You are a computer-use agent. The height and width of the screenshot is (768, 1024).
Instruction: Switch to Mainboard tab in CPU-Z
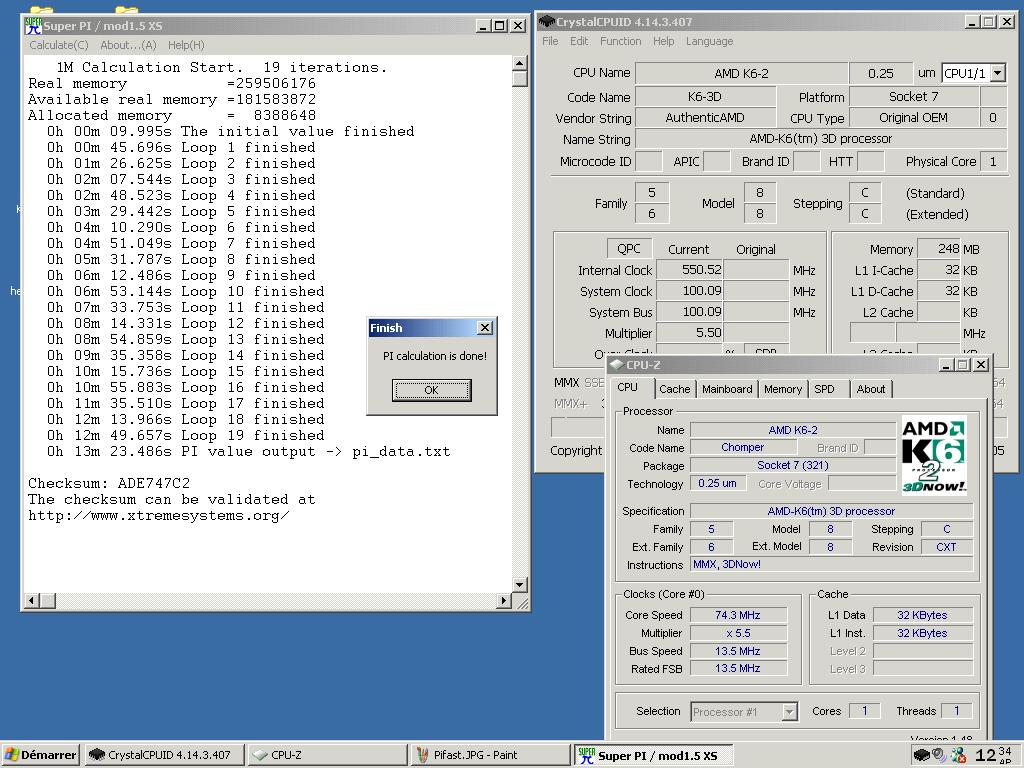point(727,389)
